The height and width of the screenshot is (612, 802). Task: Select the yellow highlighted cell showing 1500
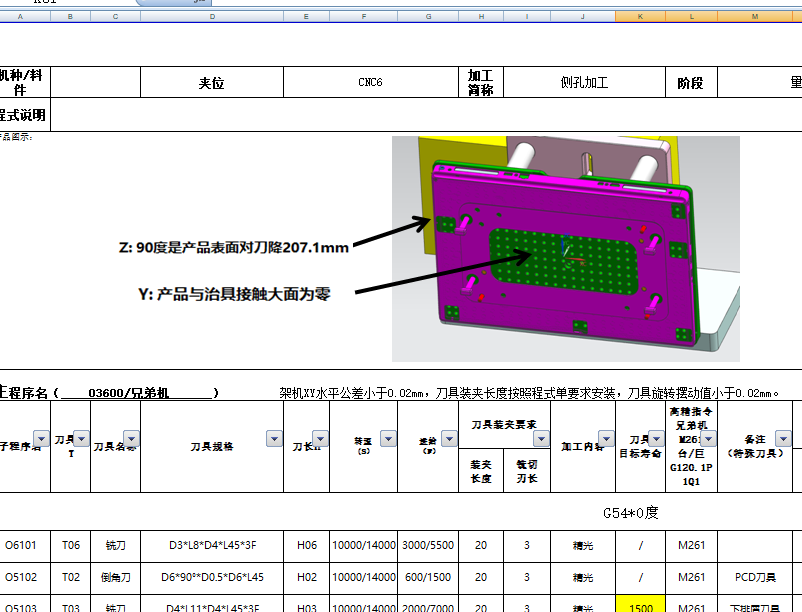pos(640,608)
